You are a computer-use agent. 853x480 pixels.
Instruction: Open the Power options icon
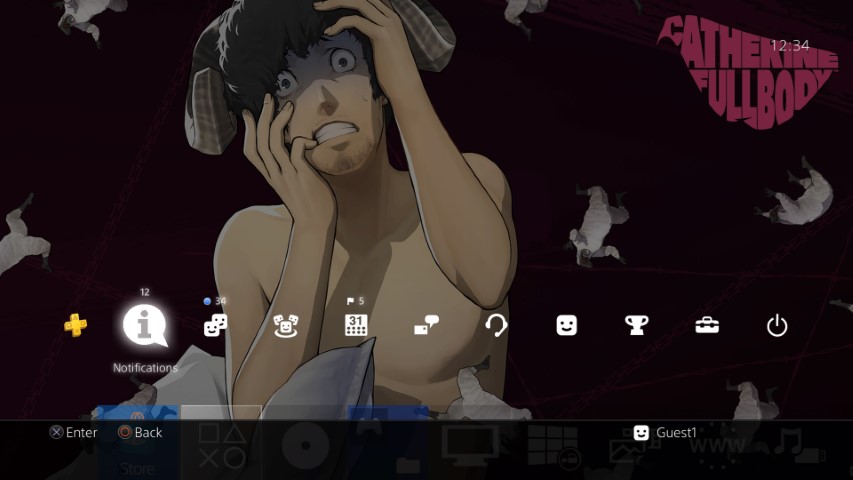coord(777,325)
